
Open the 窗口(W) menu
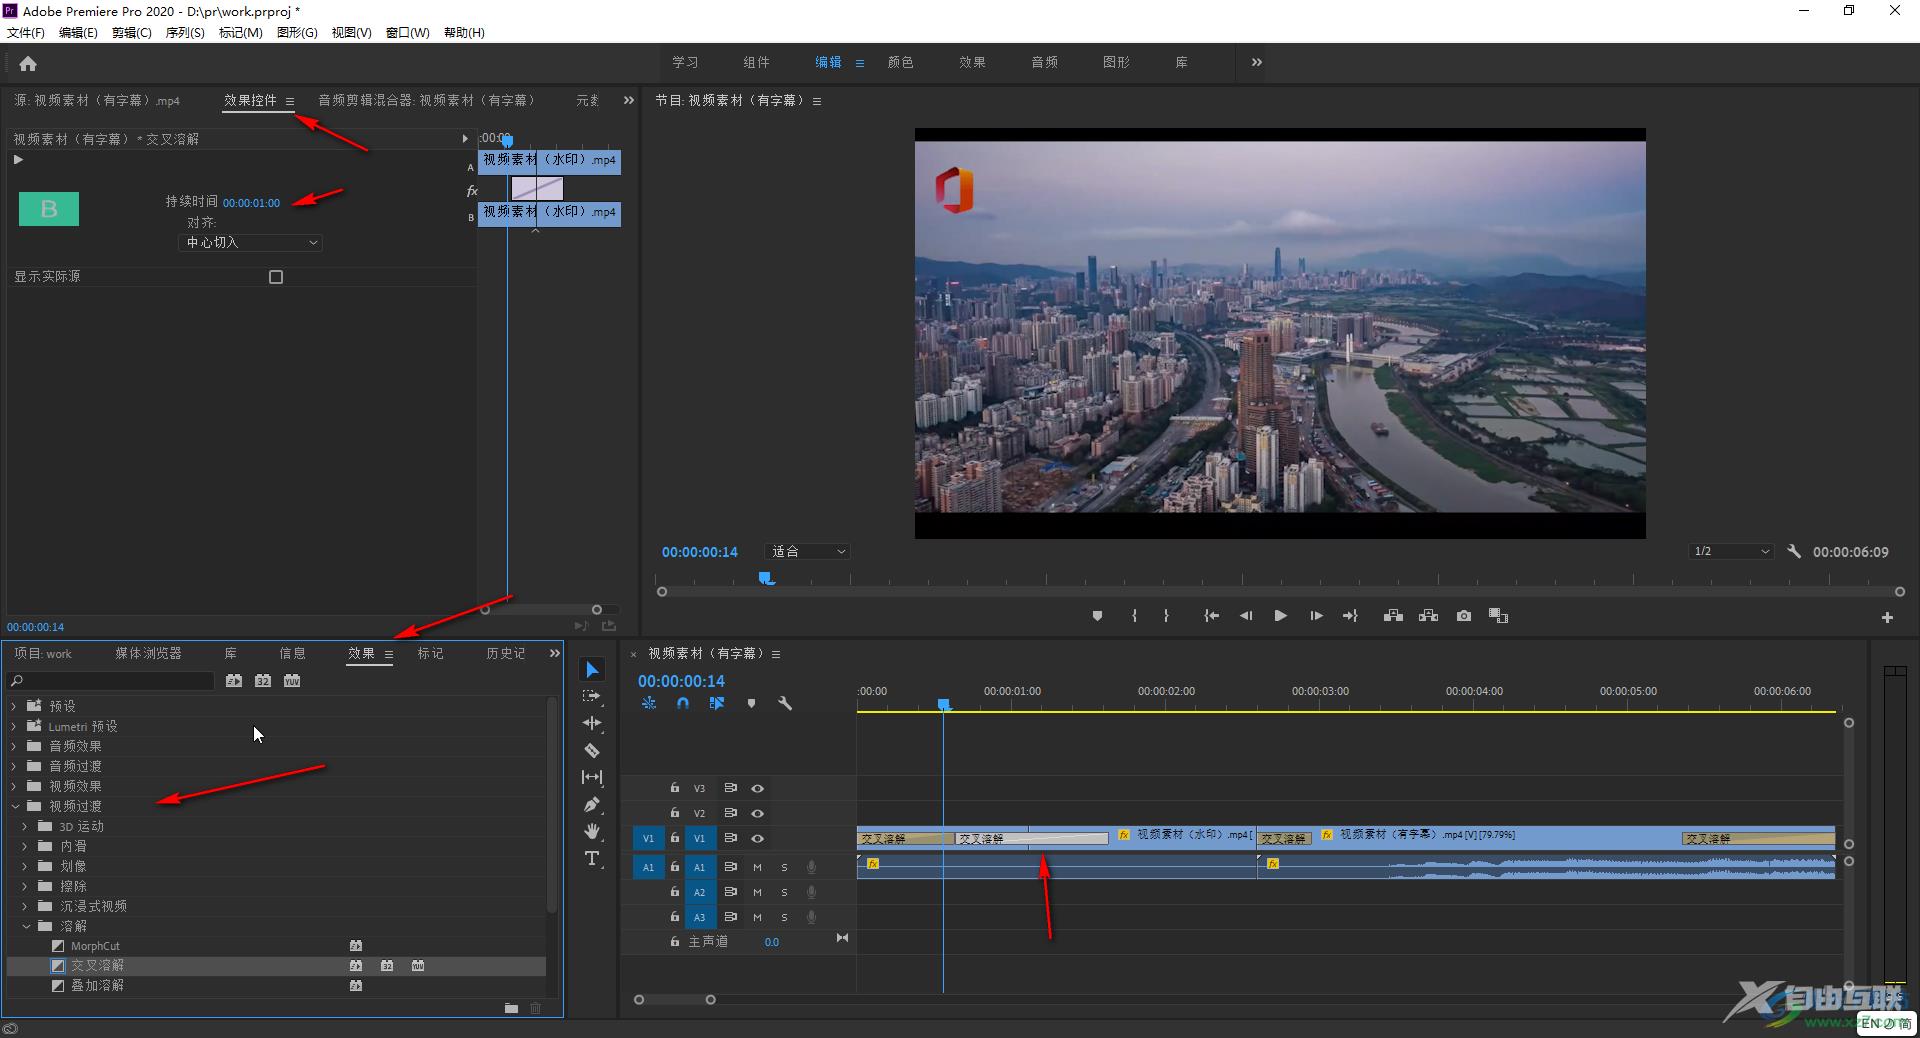(408, 32)
